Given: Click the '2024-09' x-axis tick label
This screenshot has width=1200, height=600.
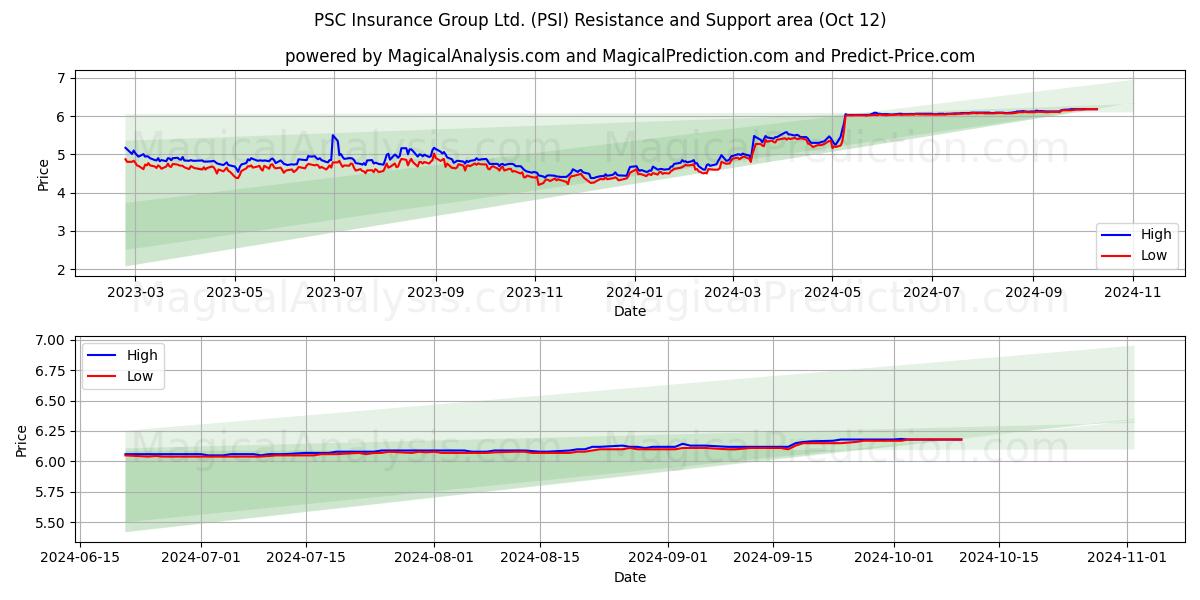Looking at the screenshot, I should click(x=1033, y=291).
